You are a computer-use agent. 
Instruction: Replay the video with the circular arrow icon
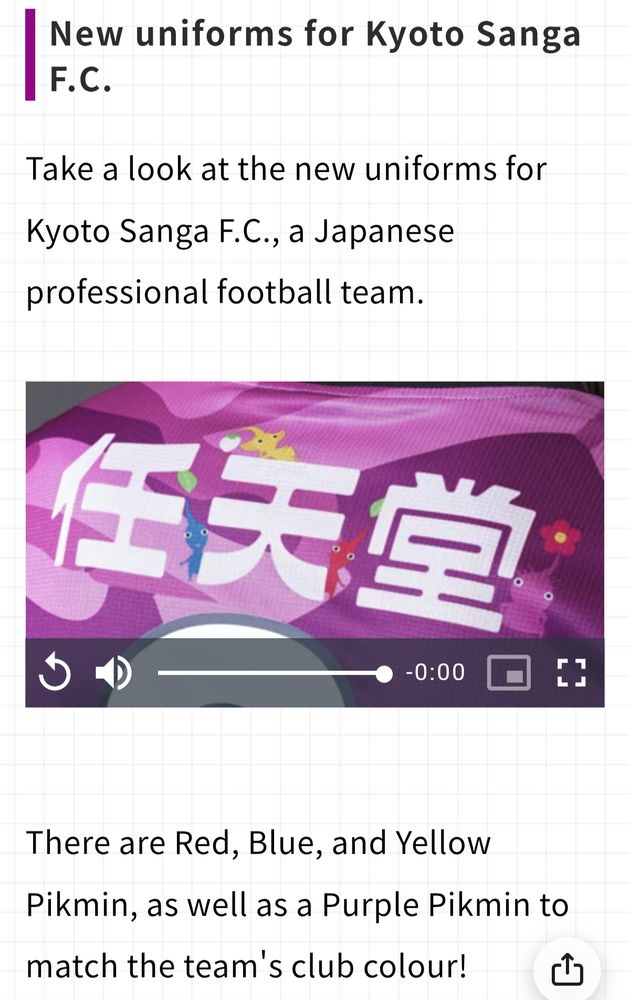55,673
